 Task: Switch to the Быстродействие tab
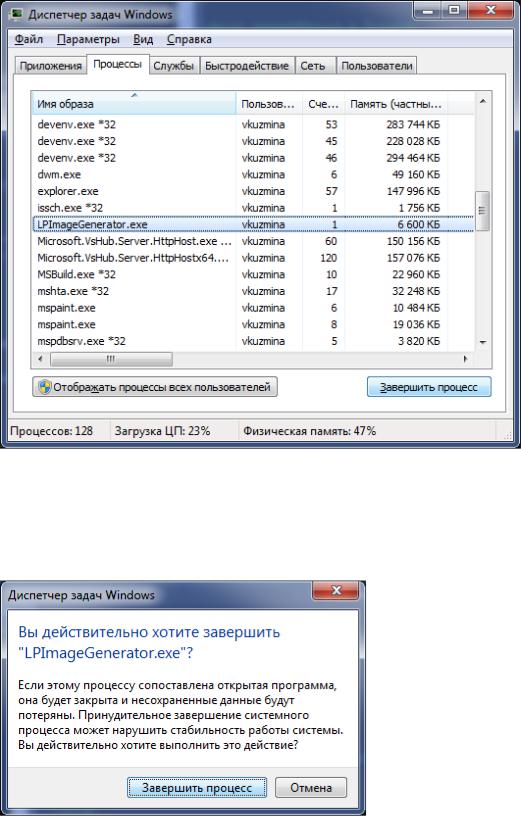point(247,66)
